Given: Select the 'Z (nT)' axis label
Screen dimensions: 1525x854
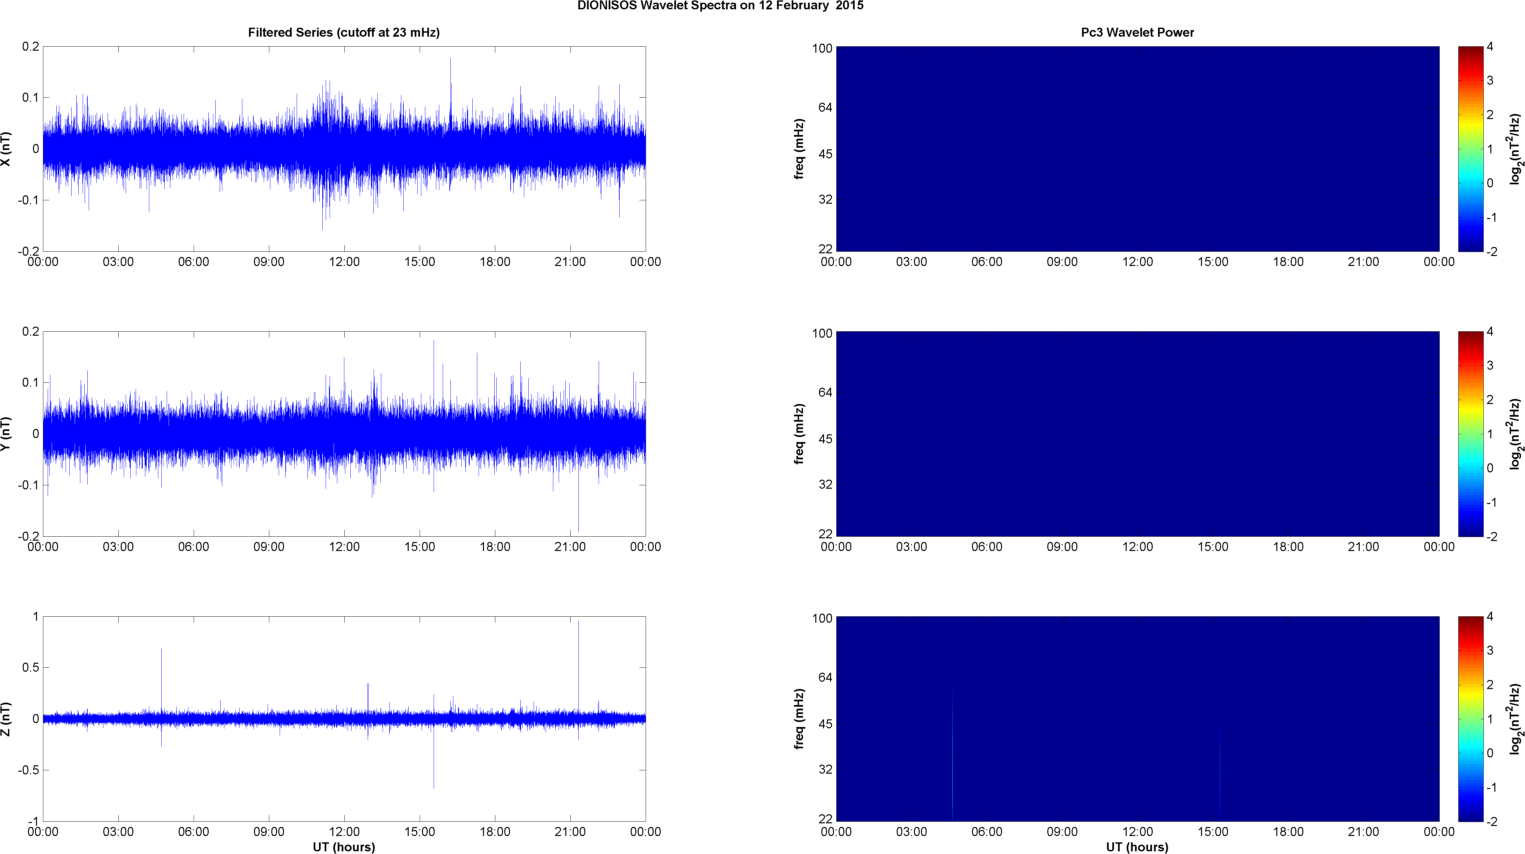Looking at the screenshot, I should pyautogui.click(x=6, y=718).
